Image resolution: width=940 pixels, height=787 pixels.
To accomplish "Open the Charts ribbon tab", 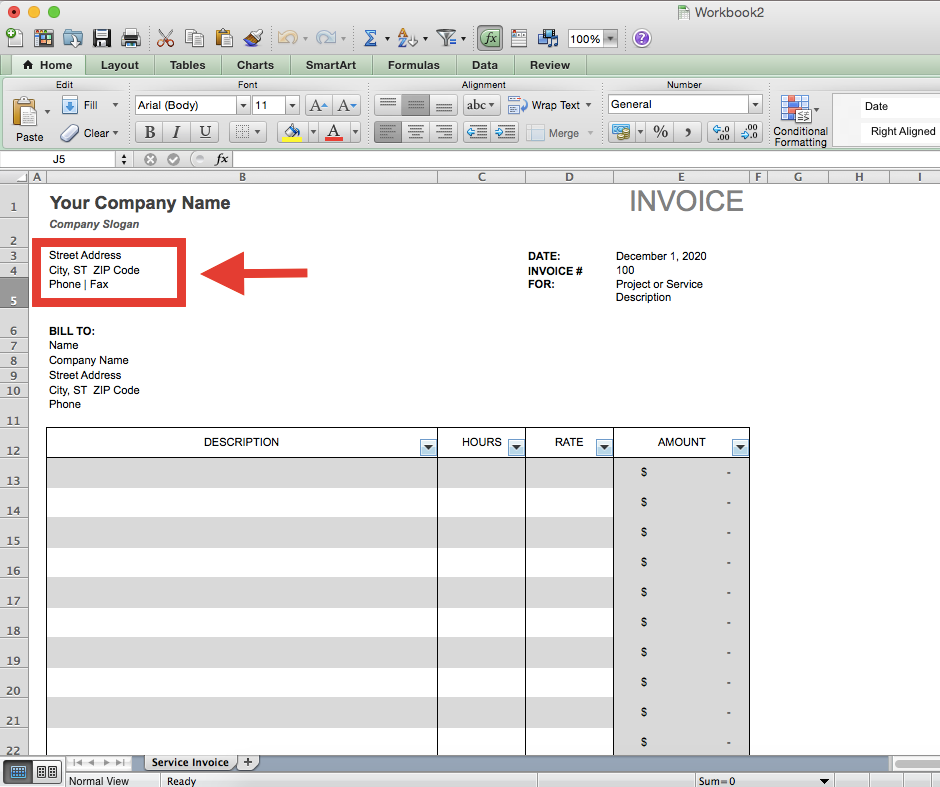I will tap(255, 65).
